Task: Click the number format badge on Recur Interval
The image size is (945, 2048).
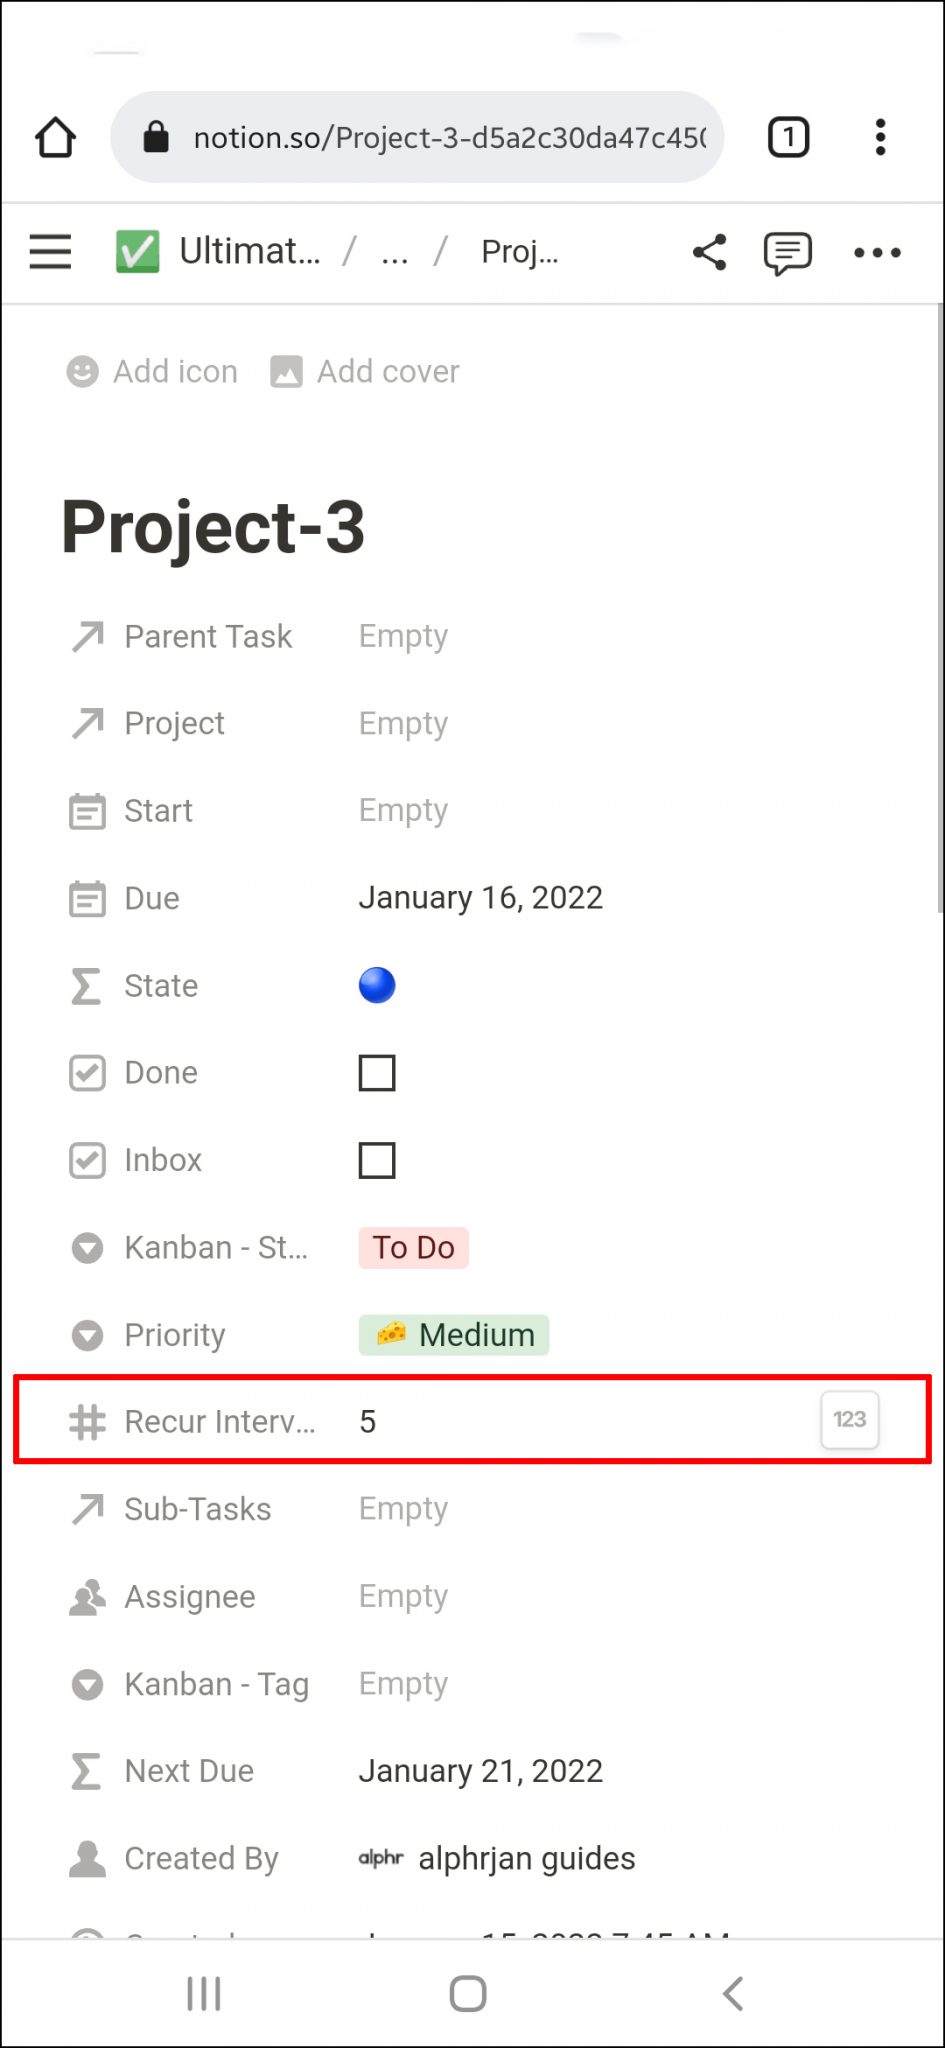Action: pos(849,1420)
